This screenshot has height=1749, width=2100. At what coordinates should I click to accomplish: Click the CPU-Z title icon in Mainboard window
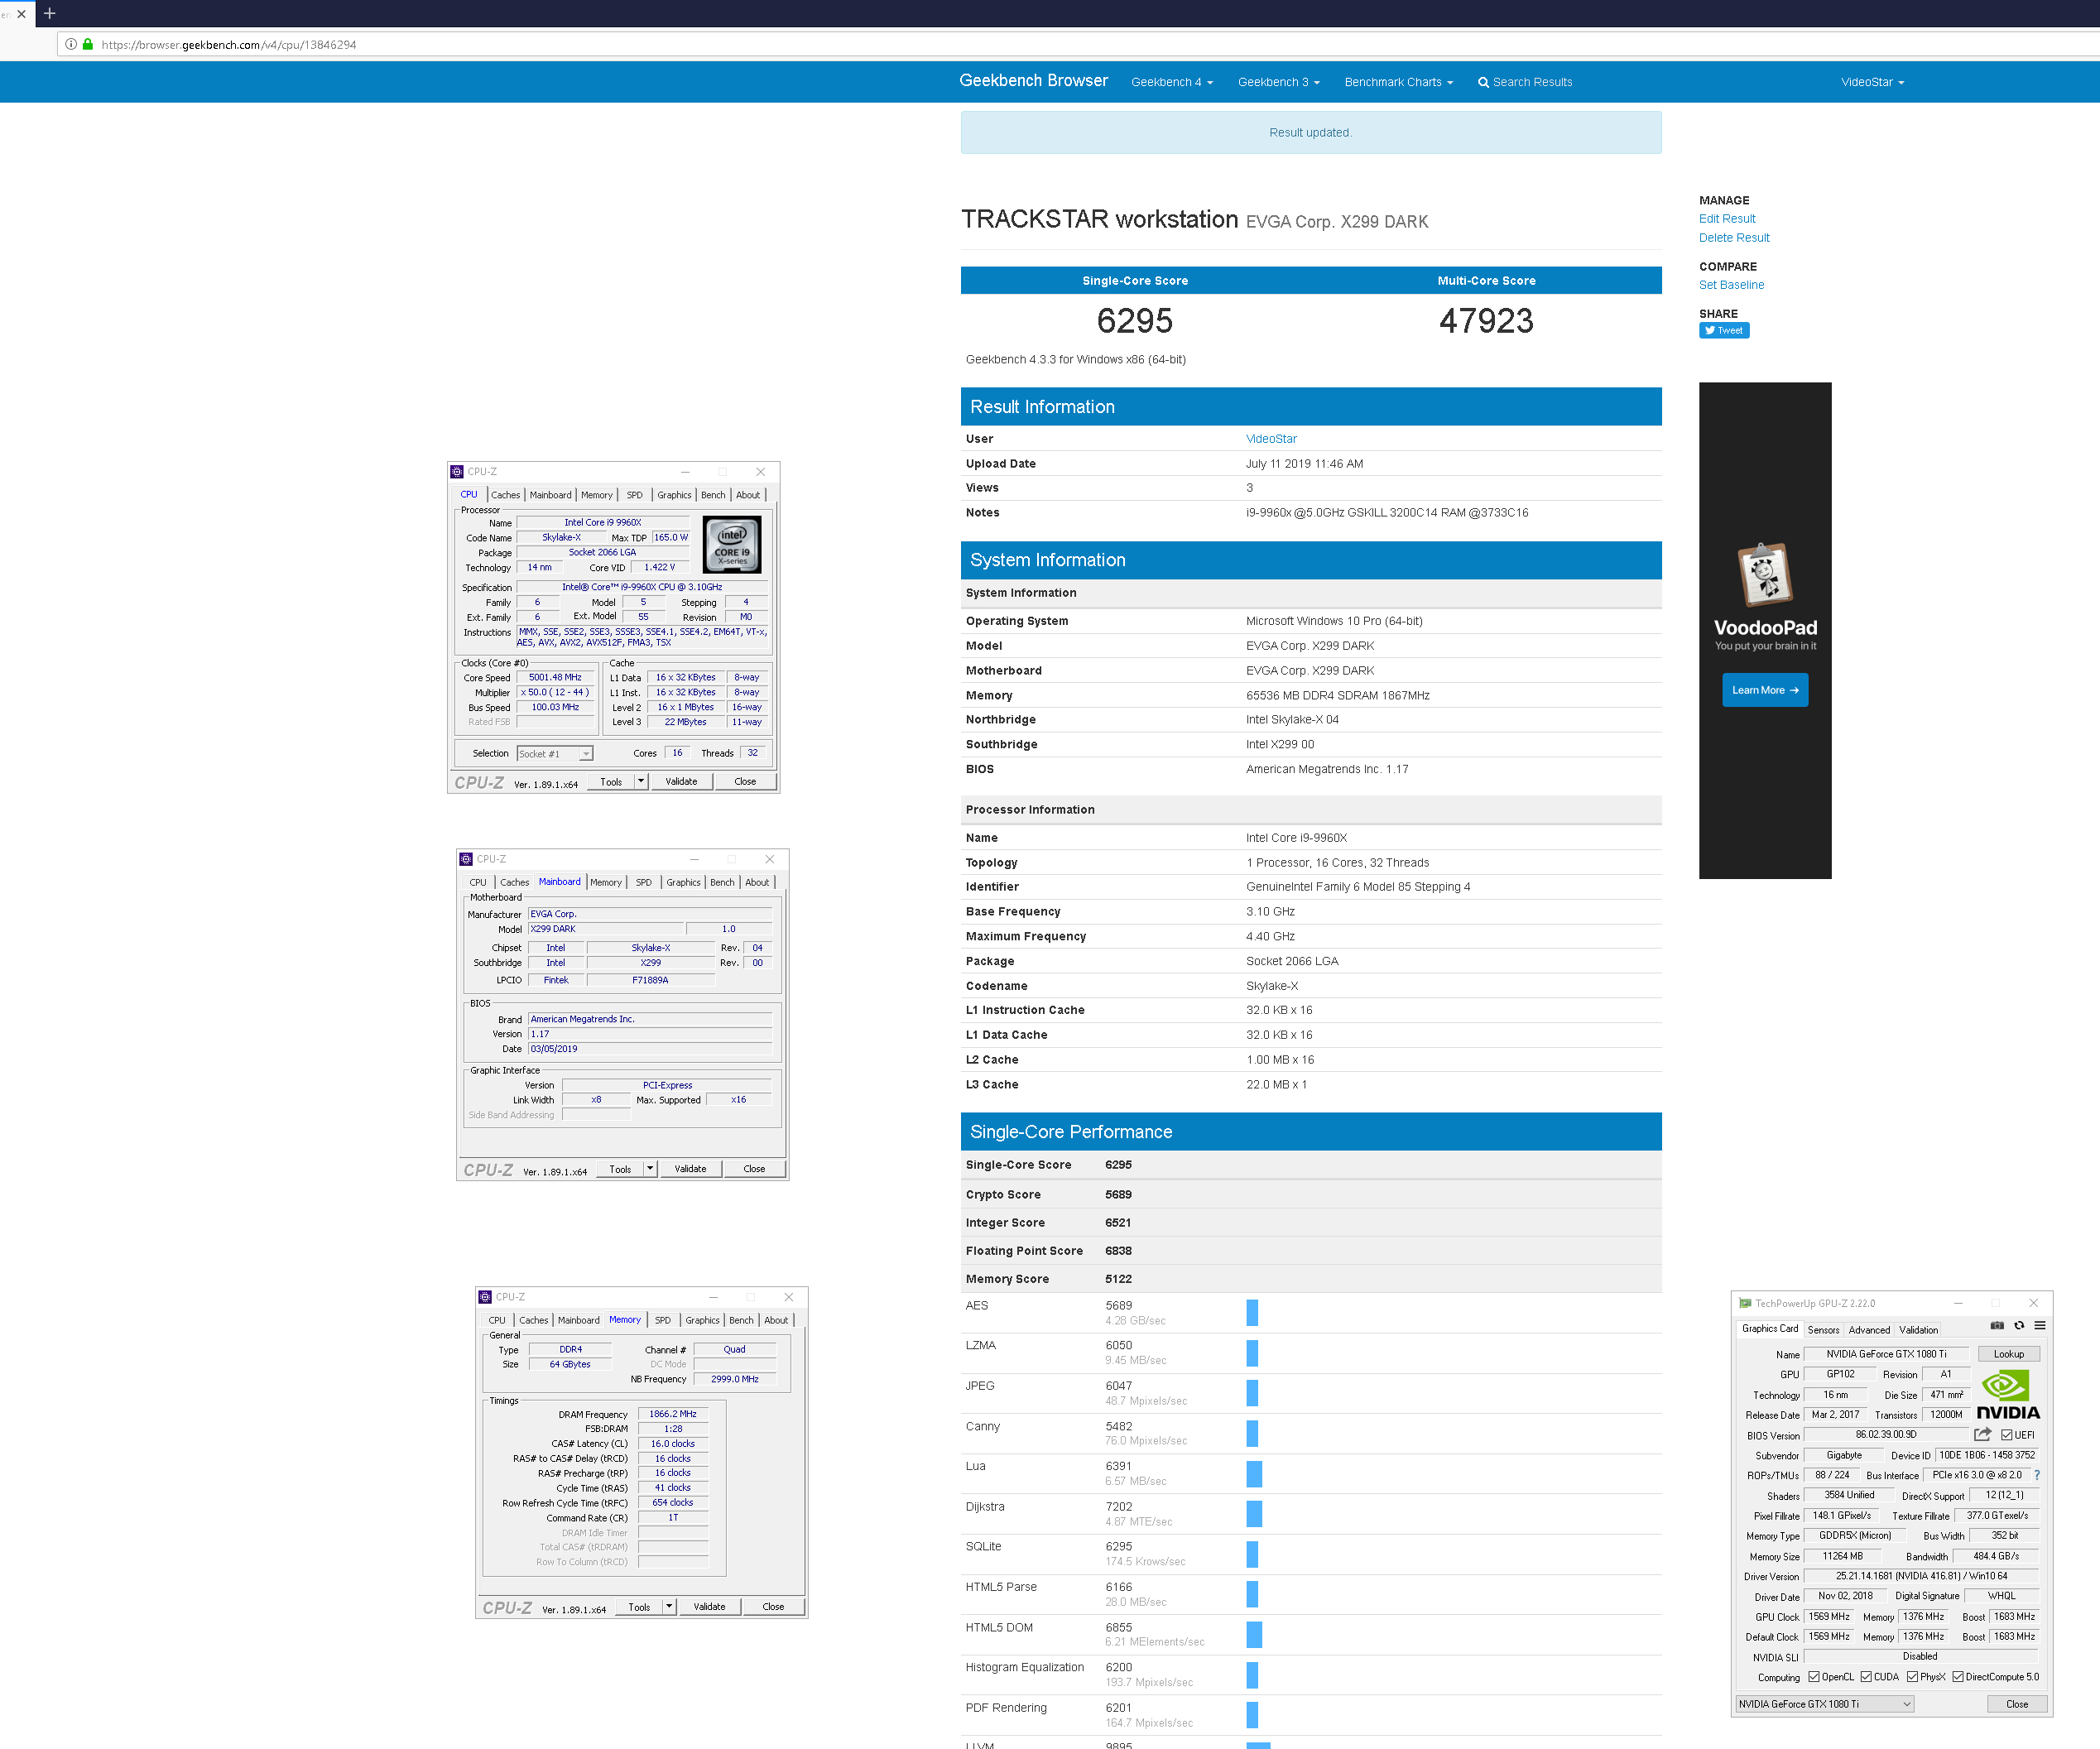pos(466,859)
